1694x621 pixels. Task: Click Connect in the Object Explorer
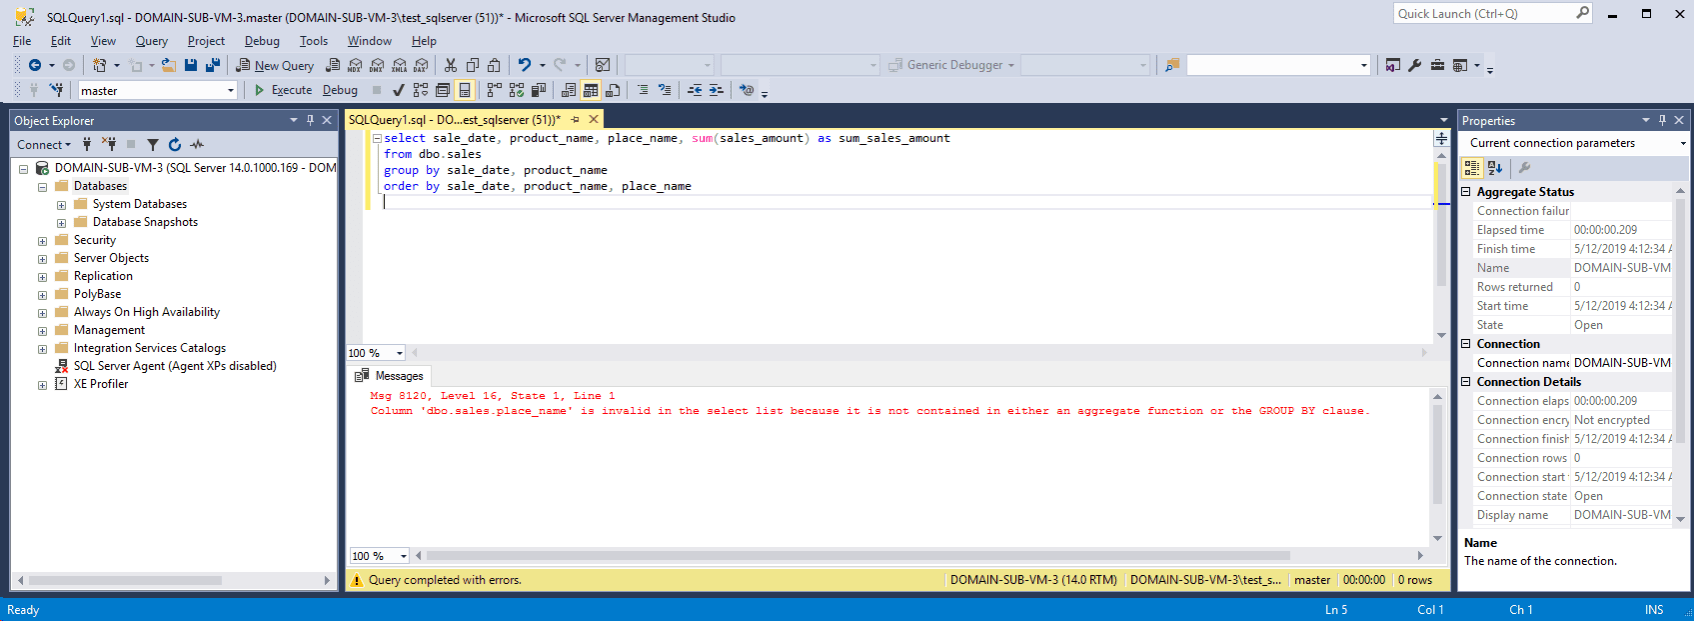[43, 144]
